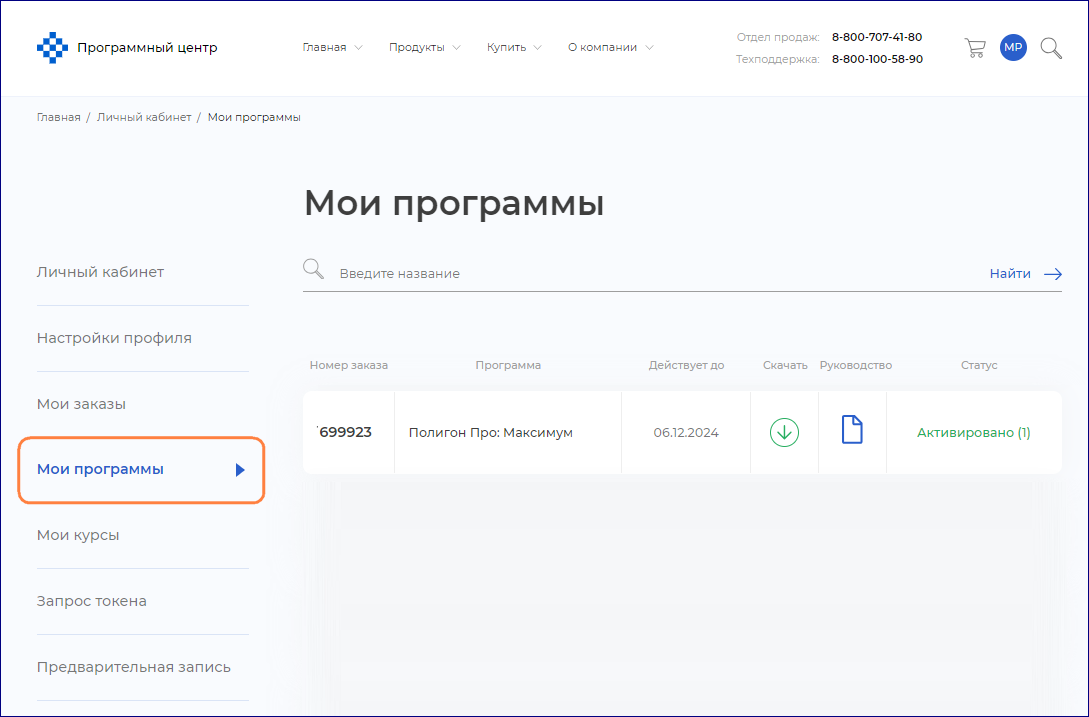Click the Найти search button
This screenshot has width=1089, height=717.
tap(1010, 274)
